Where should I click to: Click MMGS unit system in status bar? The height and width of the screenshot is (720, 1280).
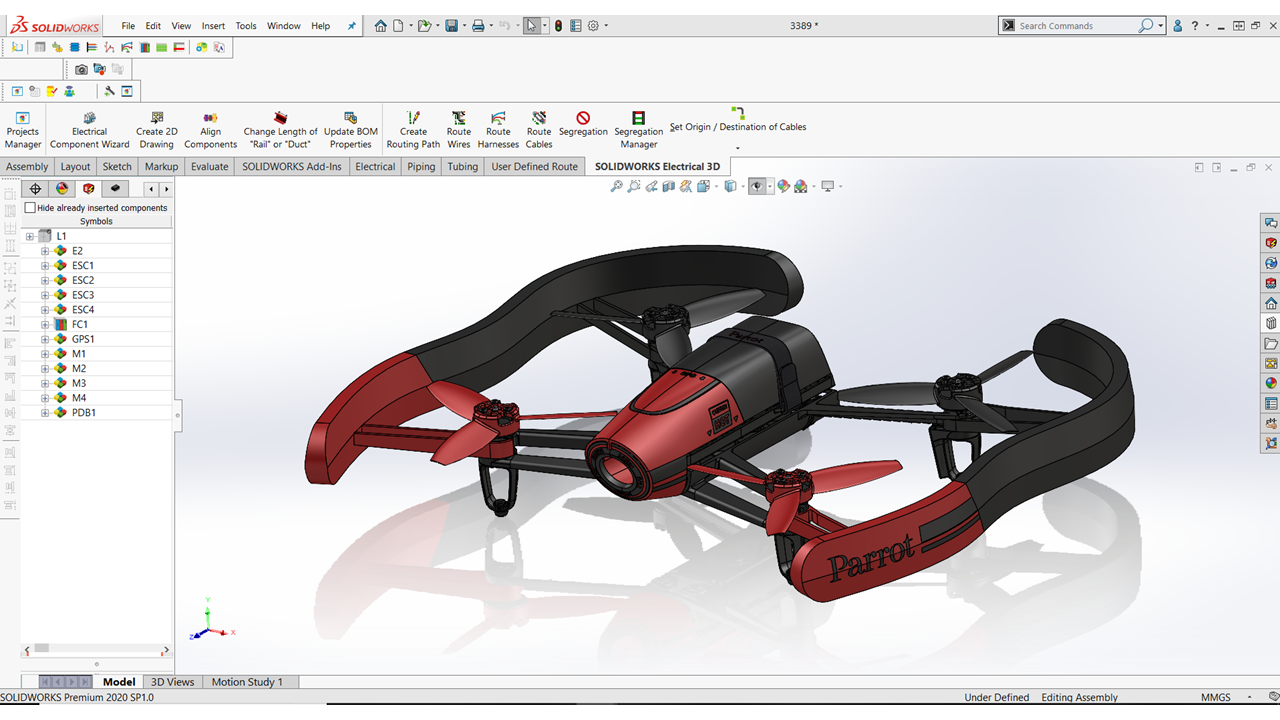tap(1215, 697)
